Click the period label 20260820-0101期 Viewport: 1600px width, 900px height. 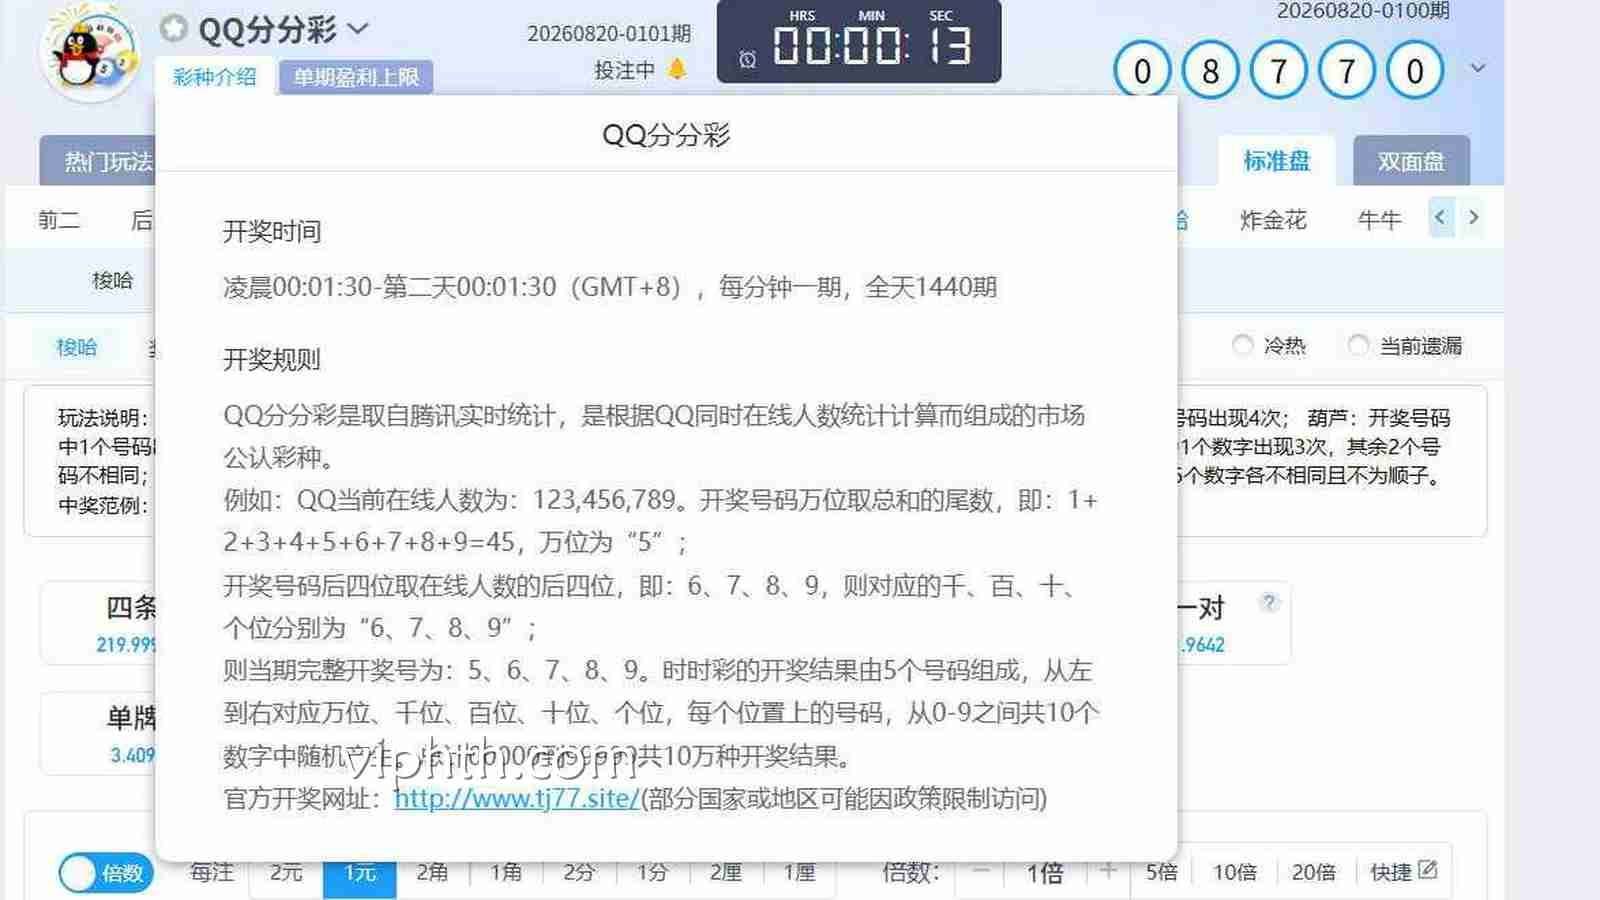(x=609, y=33)
